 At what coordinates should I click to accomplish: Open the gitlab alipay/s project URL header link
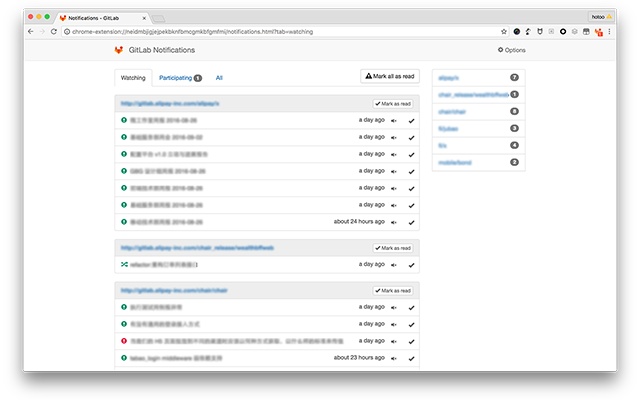click(170, 104)
